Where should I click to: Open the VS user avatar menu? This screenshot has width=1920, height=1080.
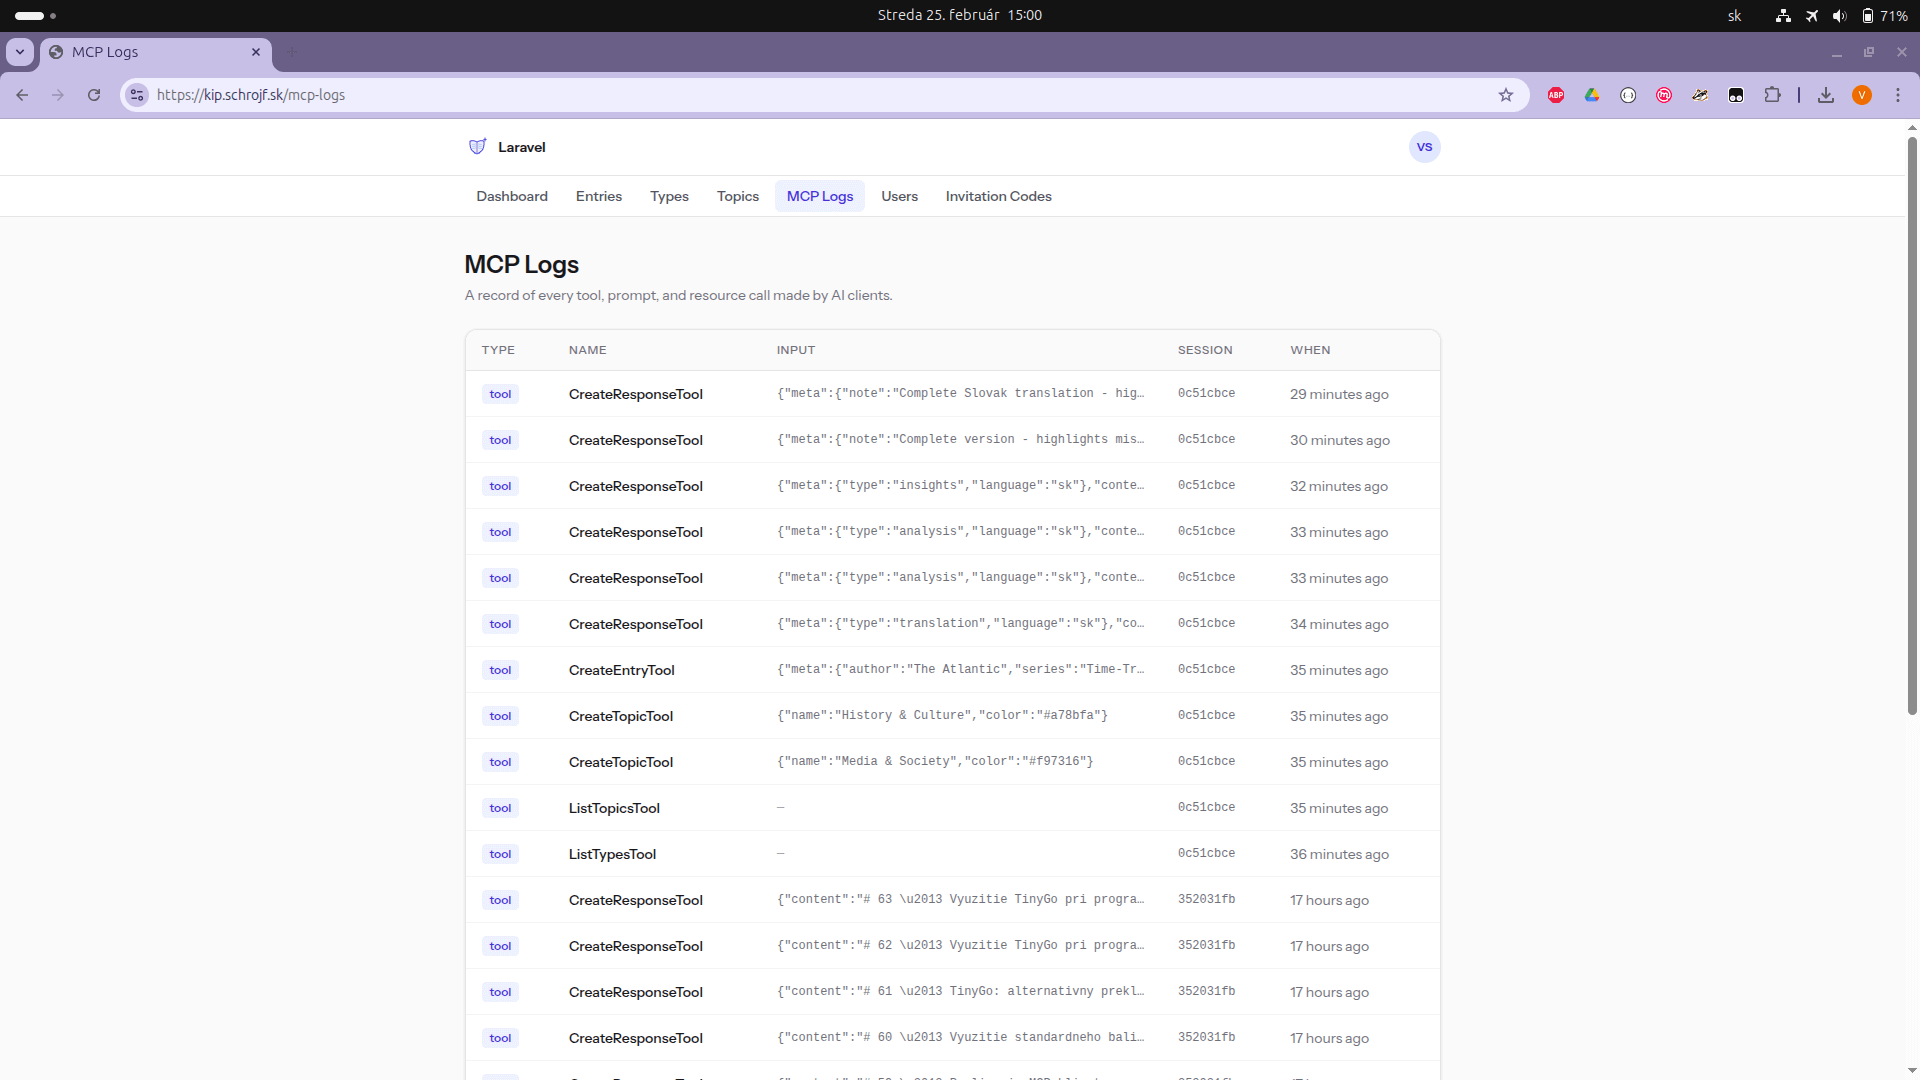(x=1424, y=147)
